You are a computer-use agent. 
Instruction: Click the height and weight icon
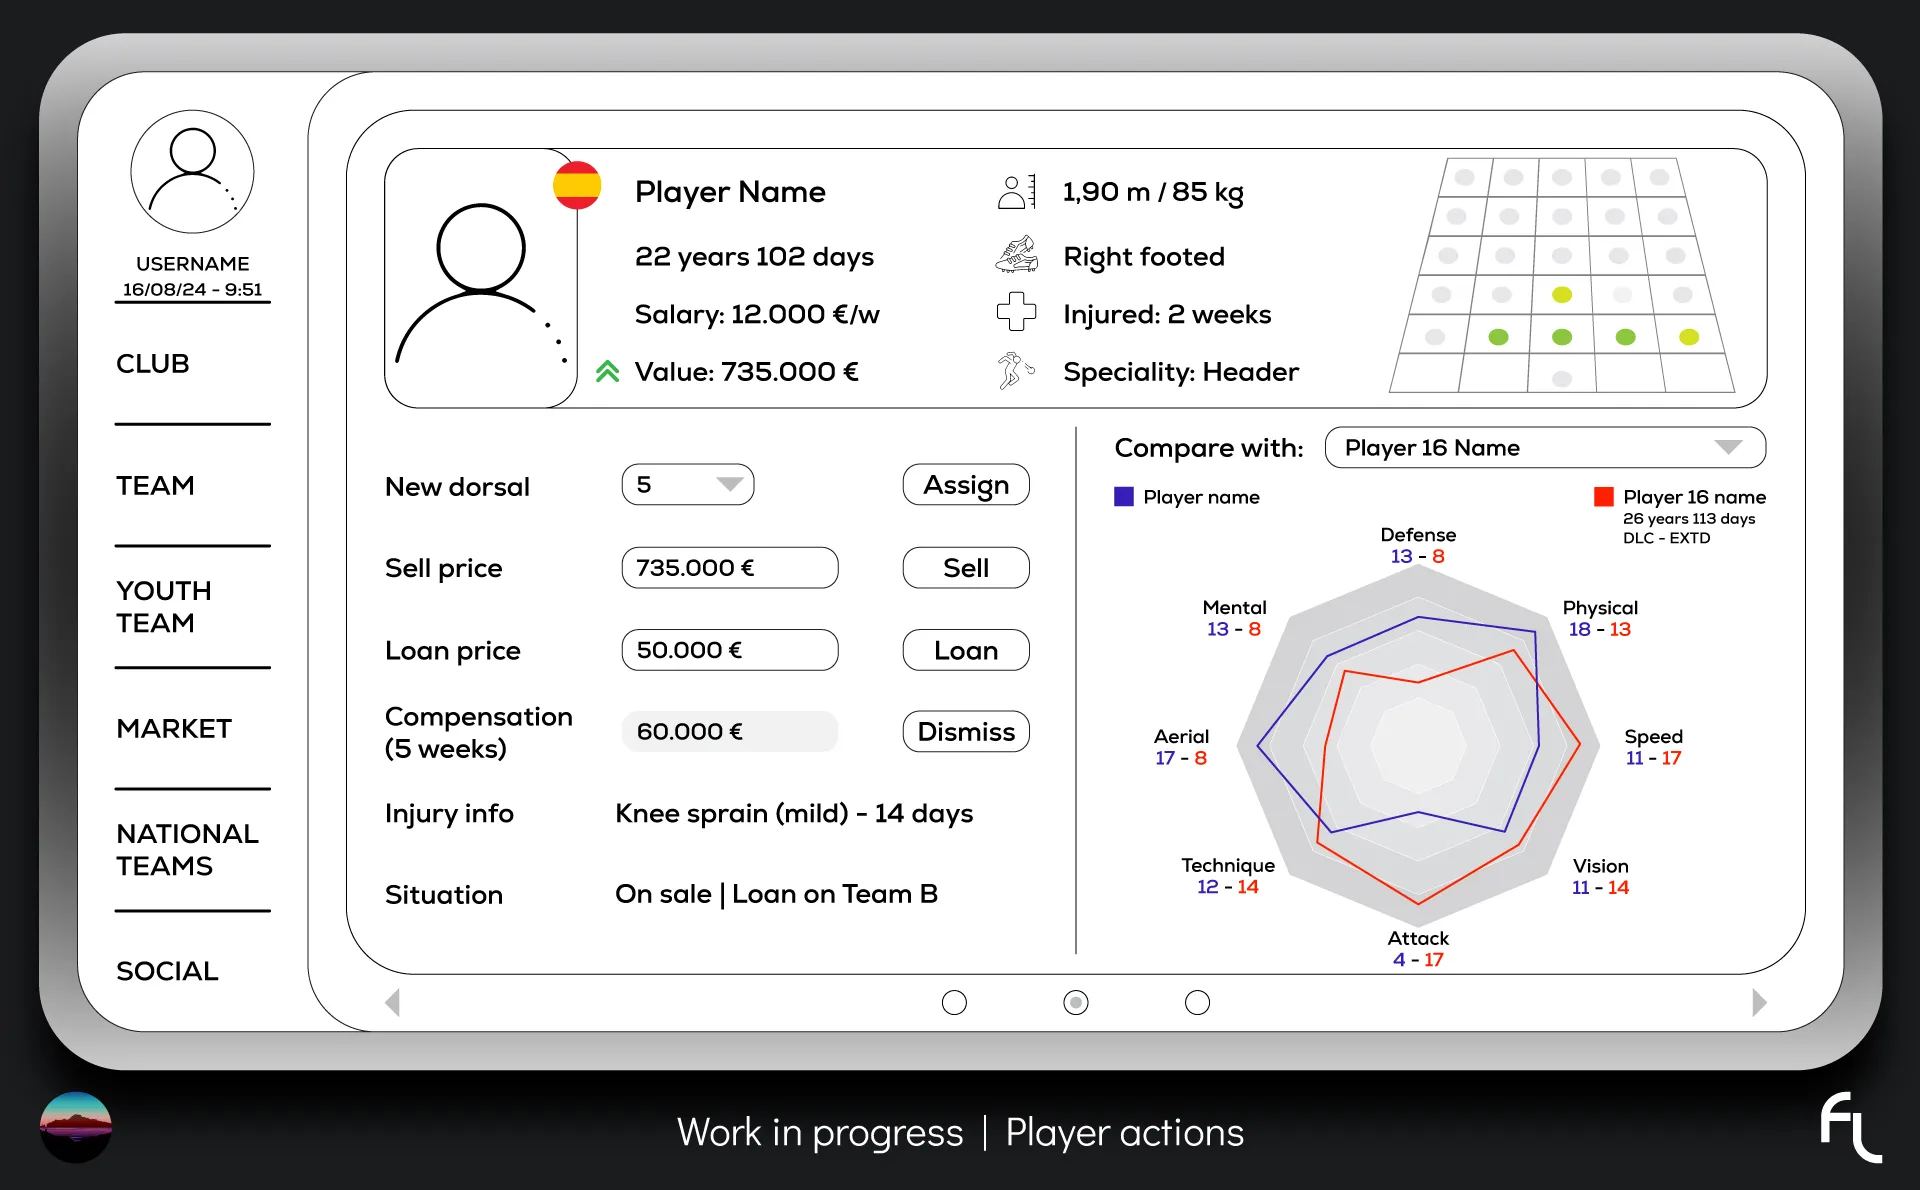pos(1017,191)
